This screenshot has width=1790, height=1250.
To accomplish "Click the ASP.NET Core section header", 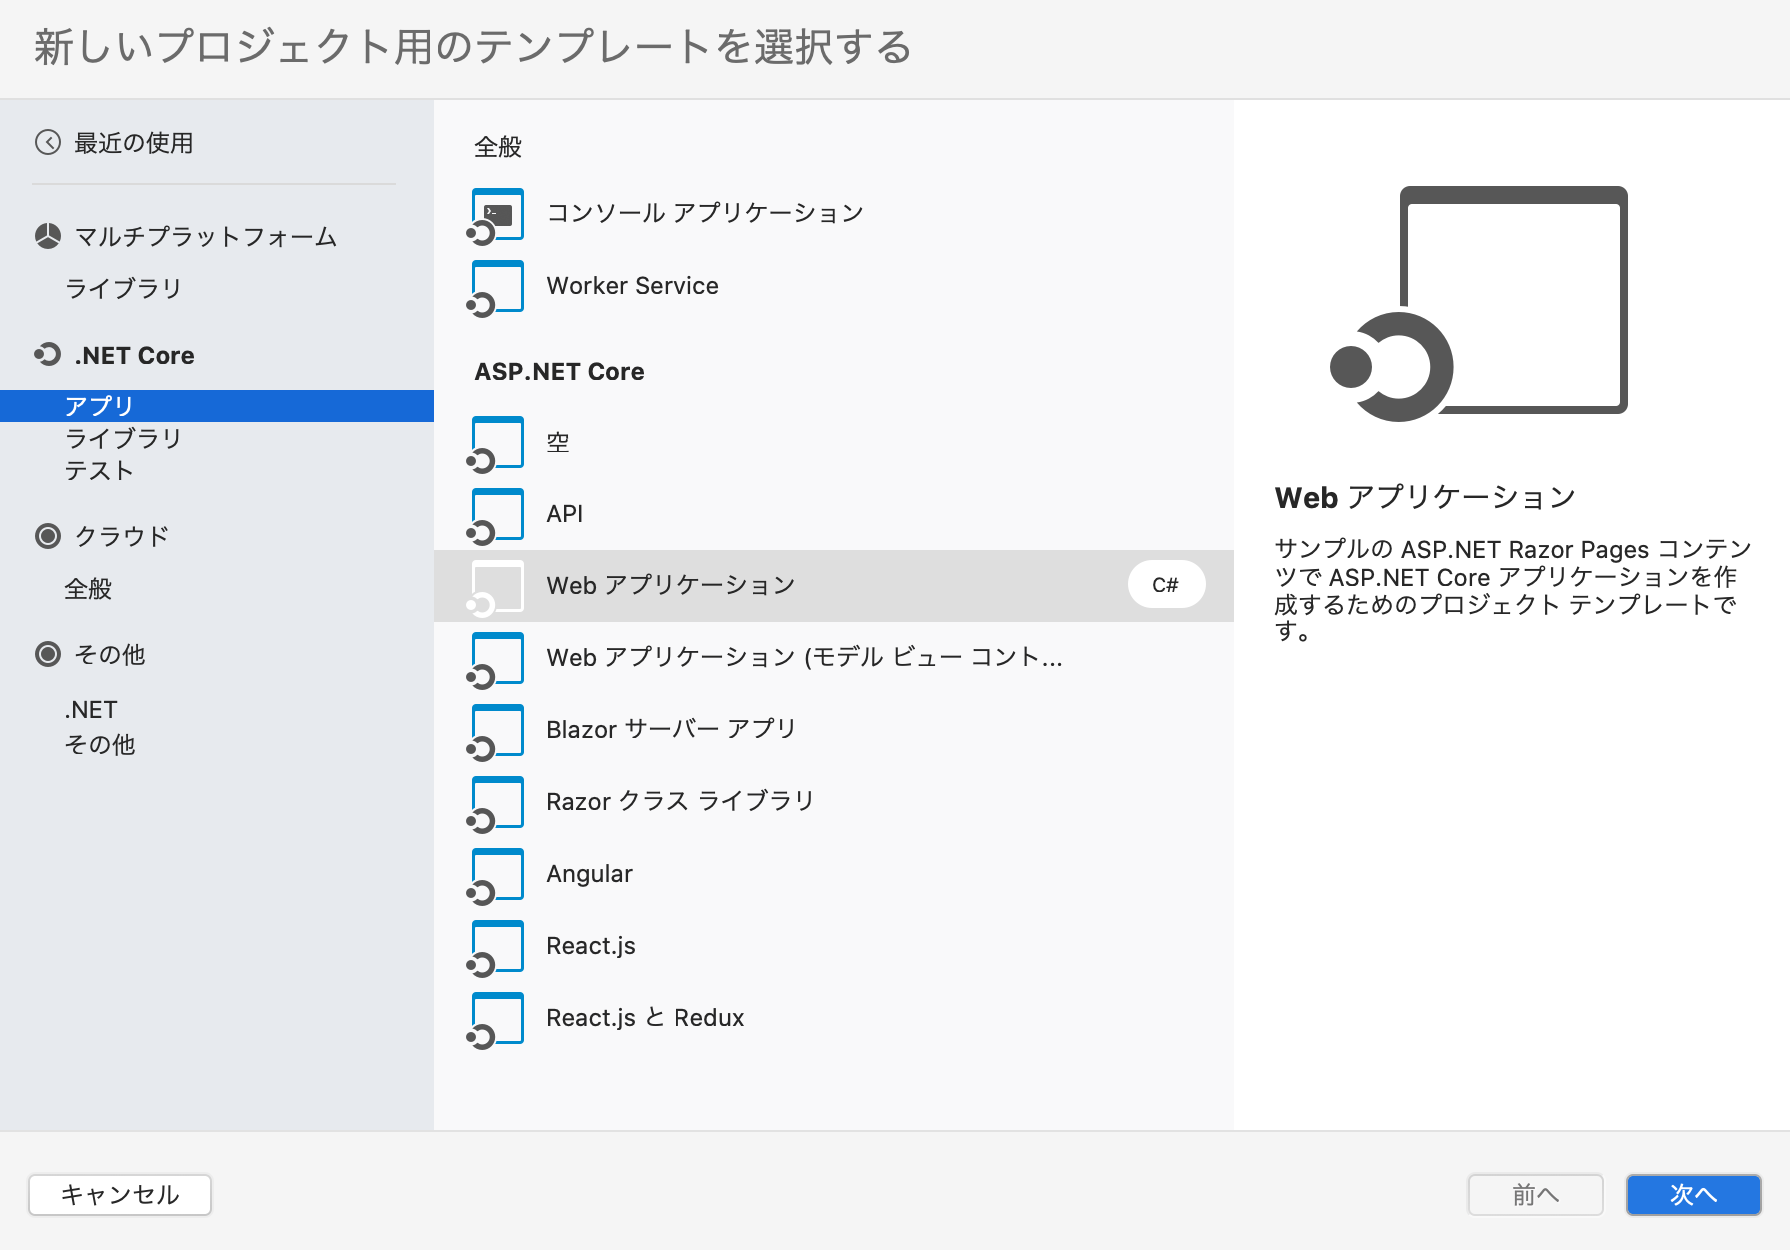I will point(560,372).
